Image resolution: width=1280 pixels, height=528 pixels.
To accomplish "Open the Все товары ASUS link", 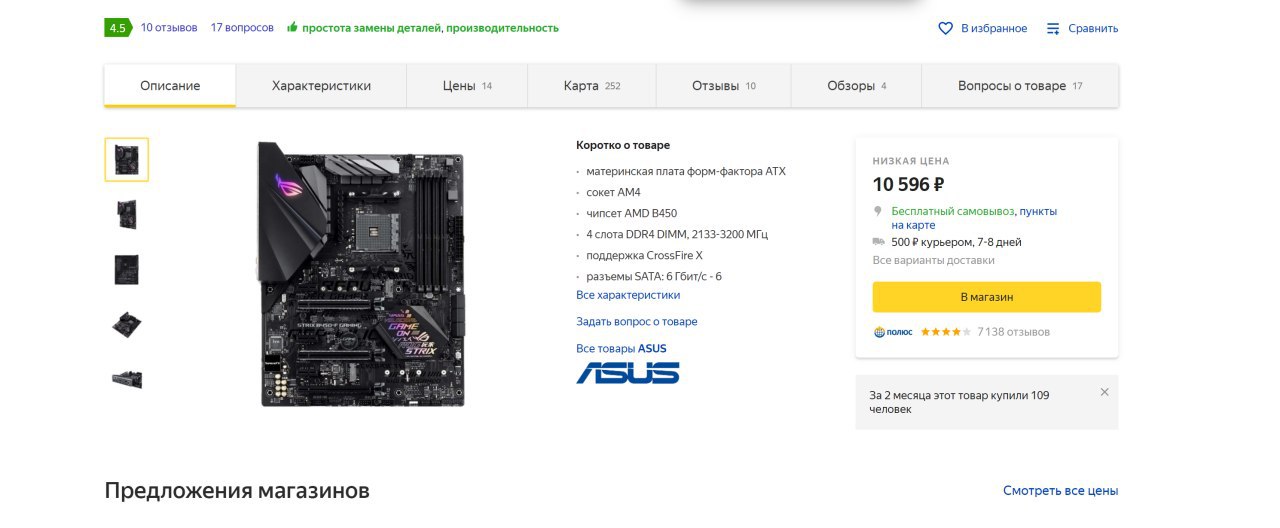I will (621, 349).
